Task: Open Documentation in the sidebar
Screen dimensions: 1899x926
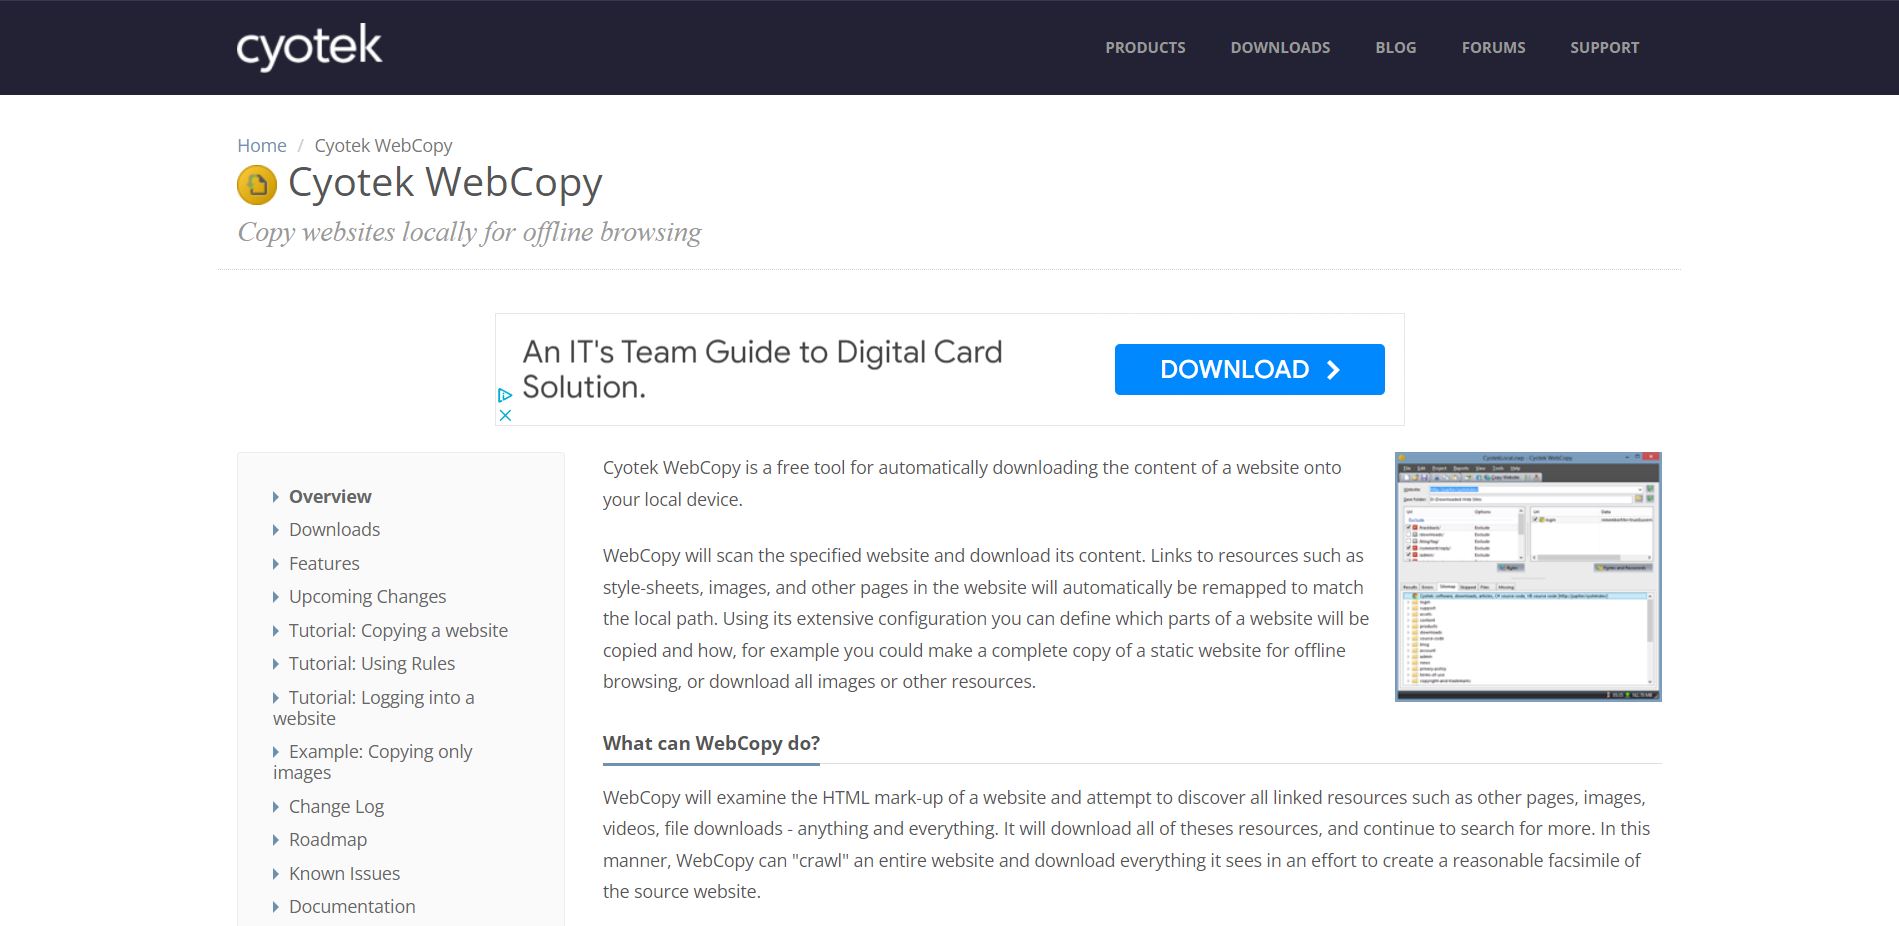Action: (x=352, y=906)
